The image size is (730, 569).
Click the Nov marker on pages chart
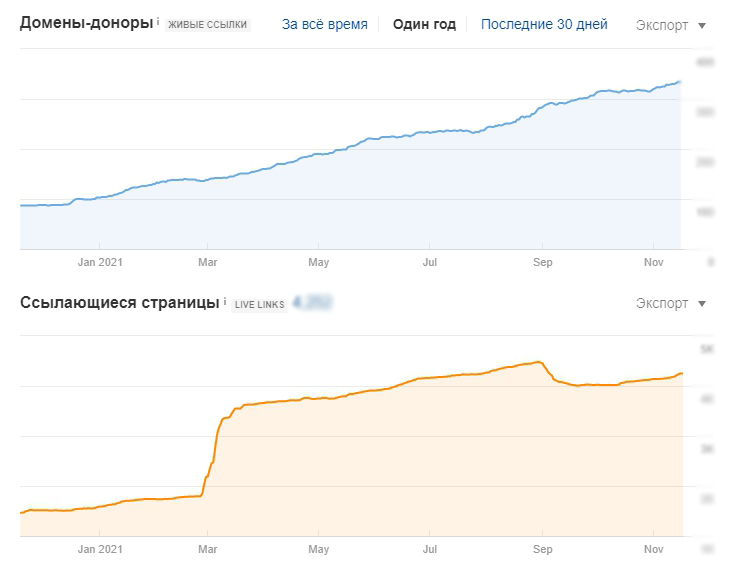click(653, 549)
